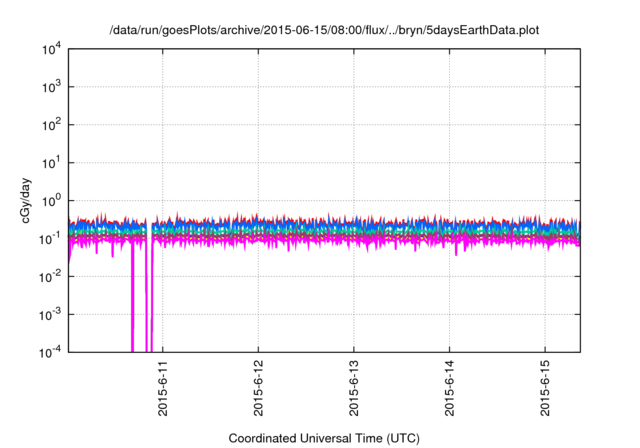Click the 10^-1 y-axis tick label
This screenshot has height=448, width=640.
click(50, 239)
